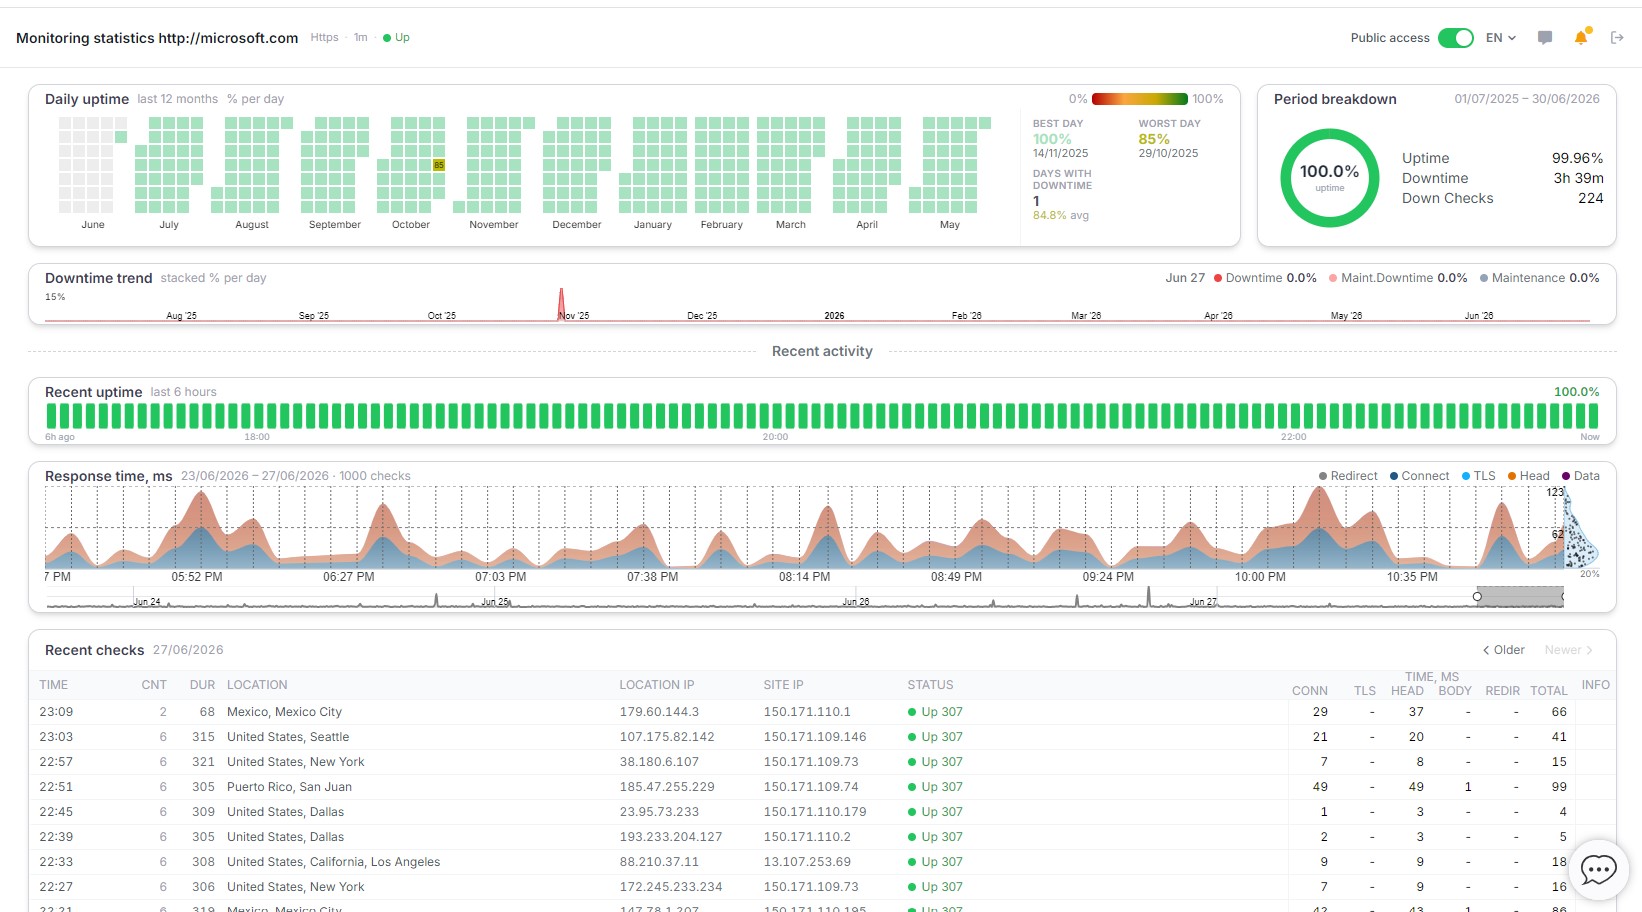Toggle the Public access switch

click(x=1456, y=38)
